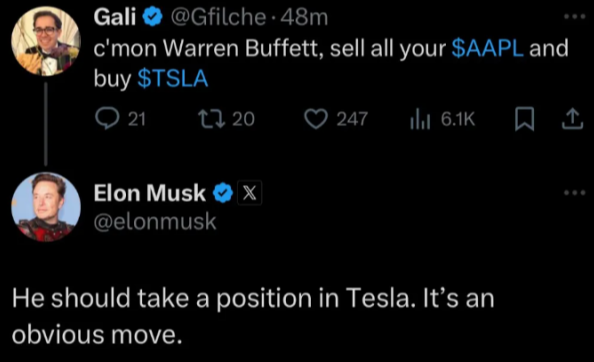Bookmark Gali's tweet

coord(525,119)
